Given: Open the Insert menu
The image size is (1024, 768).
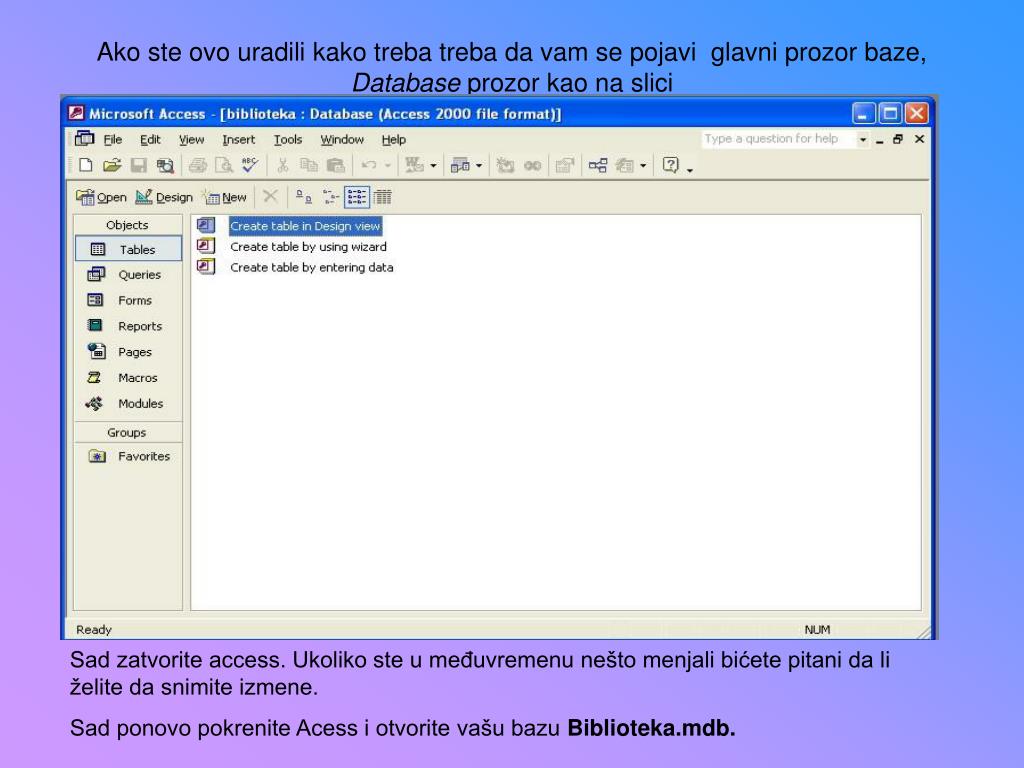Looking at the screenshot, I should pos(238,140).
